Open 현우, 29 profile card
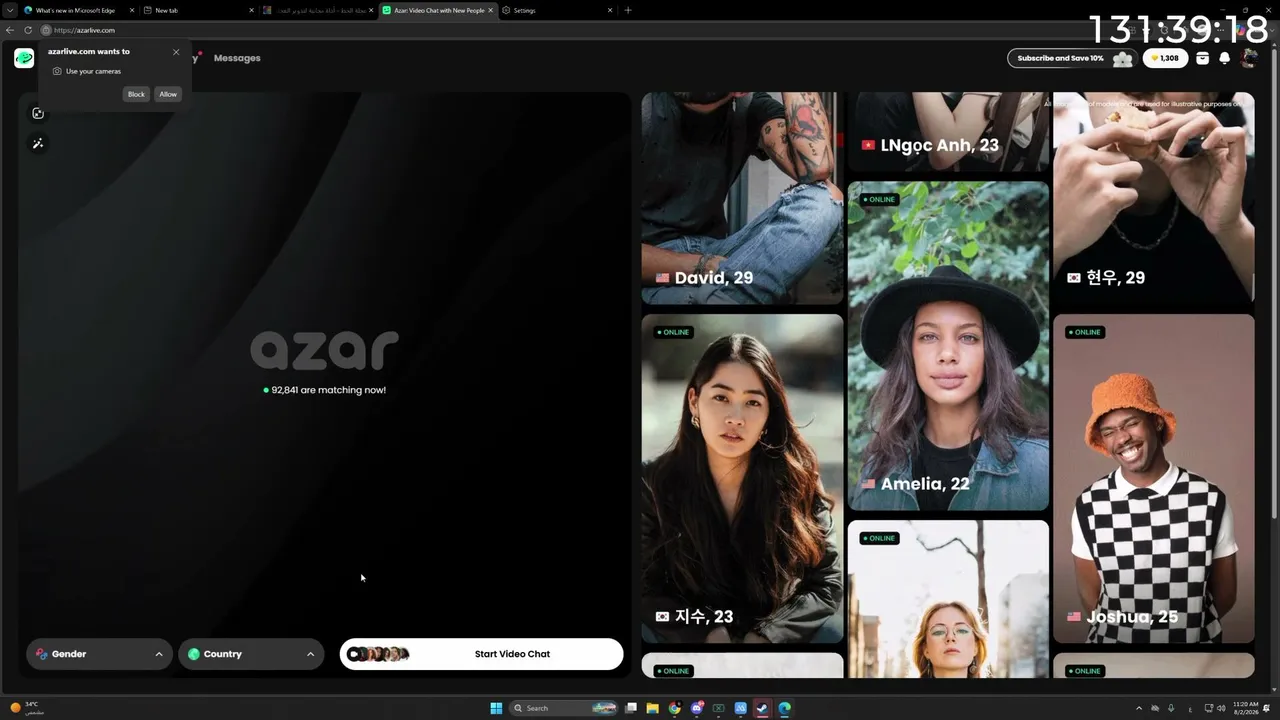Viewport: 1280px width, 720px height. [1153, 198]
